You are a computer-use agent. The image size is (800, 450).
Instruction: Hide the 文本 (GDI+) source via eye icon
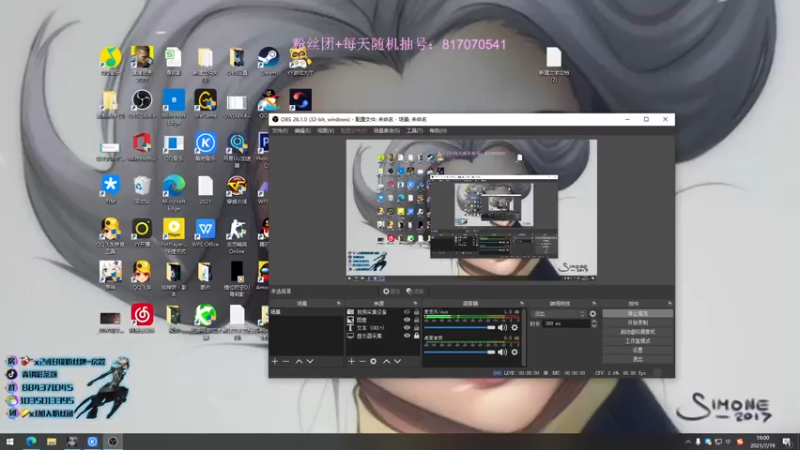tap(407, 328)
